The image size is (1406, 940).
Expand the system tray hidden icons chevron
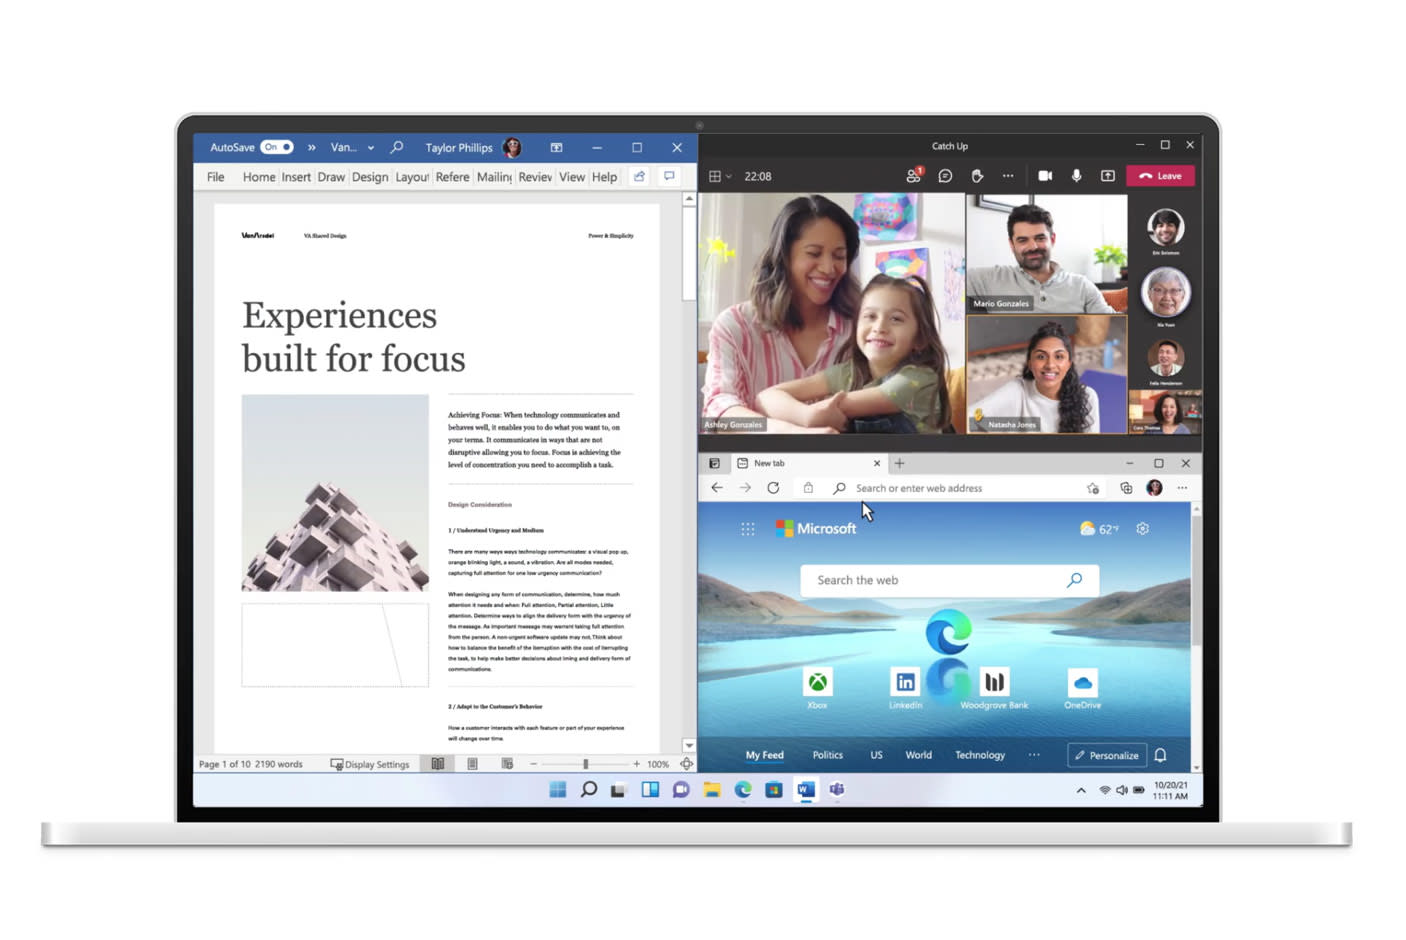(1081, 790)
